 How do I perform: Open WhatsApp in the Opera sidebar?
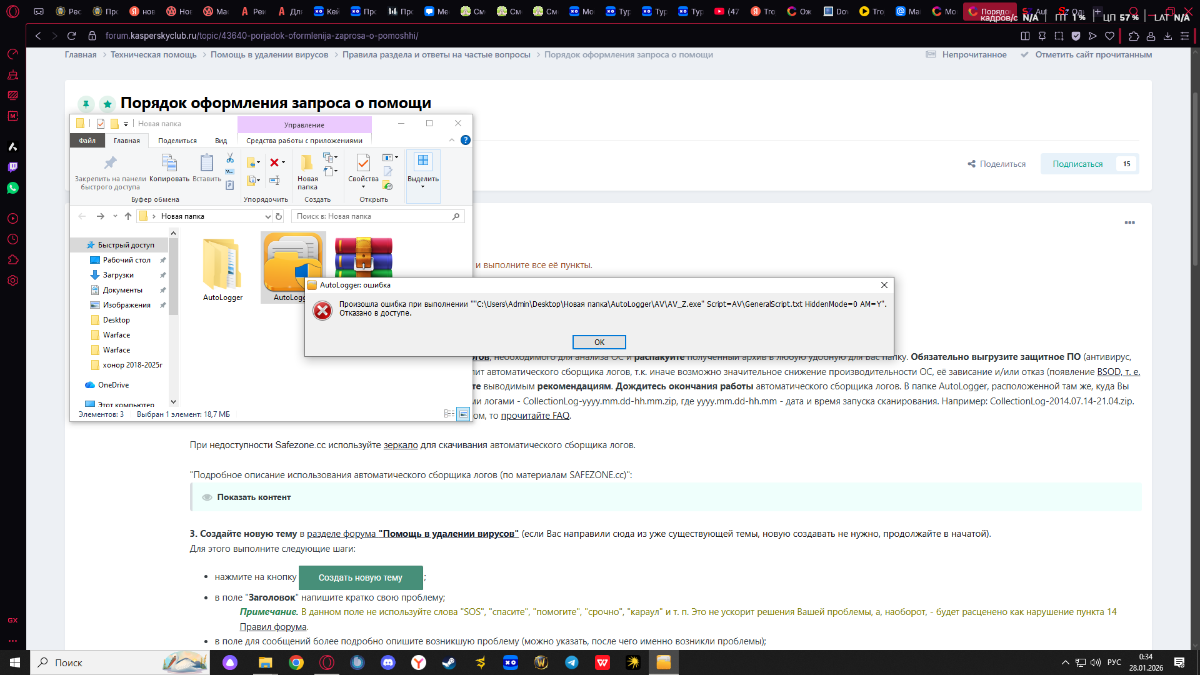click(12, 188)
